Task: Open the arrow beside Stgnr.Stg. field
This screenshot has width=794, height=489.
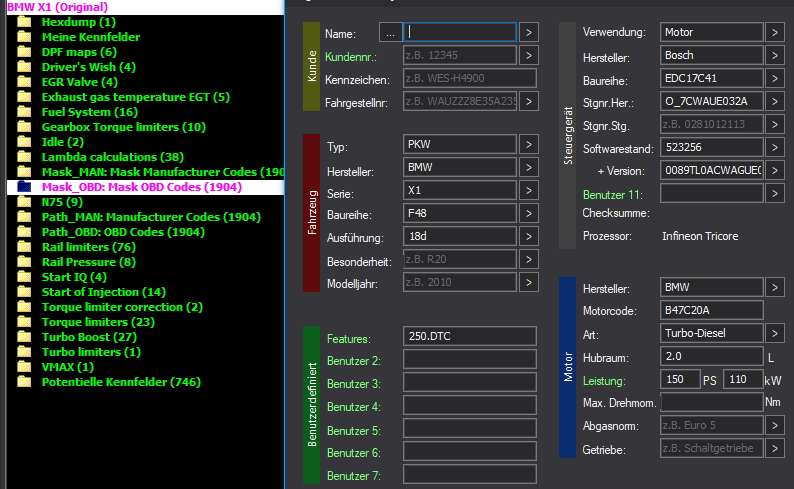Action: click(x=775, y=124)
